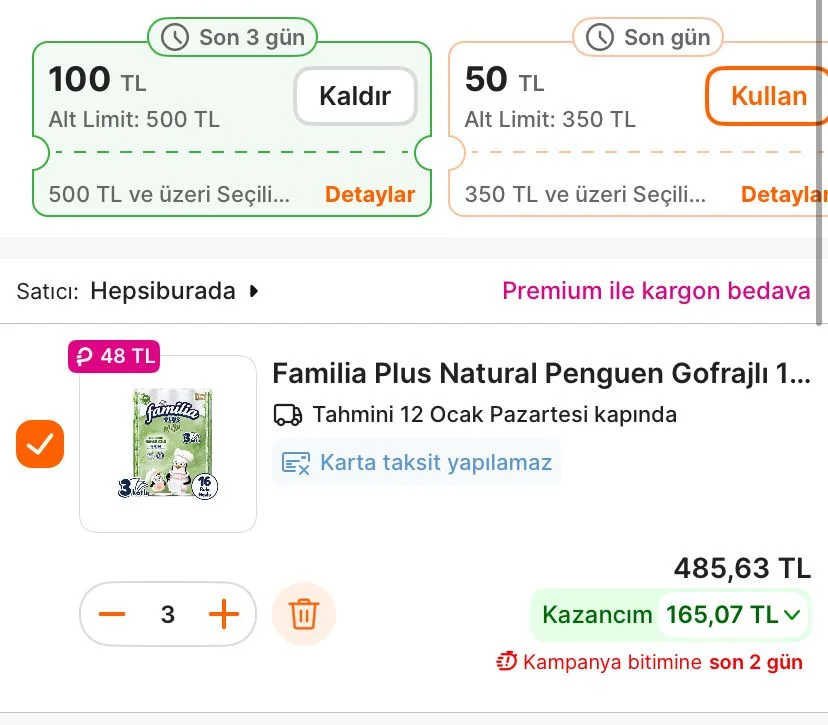Remove the 100 TL coupon with Kaldır
This screenshot has width=828, height=725.
[x=354, y=97]
